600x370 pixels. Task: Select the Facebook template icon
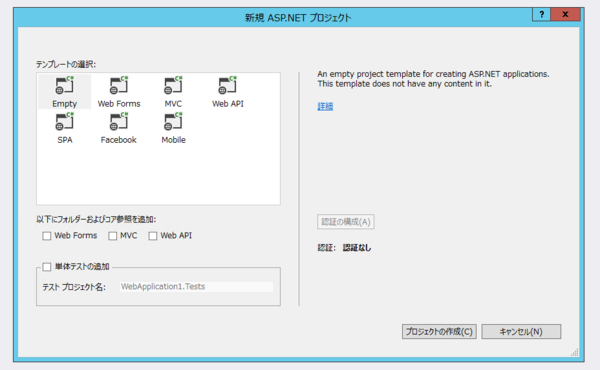click(119, 122)
